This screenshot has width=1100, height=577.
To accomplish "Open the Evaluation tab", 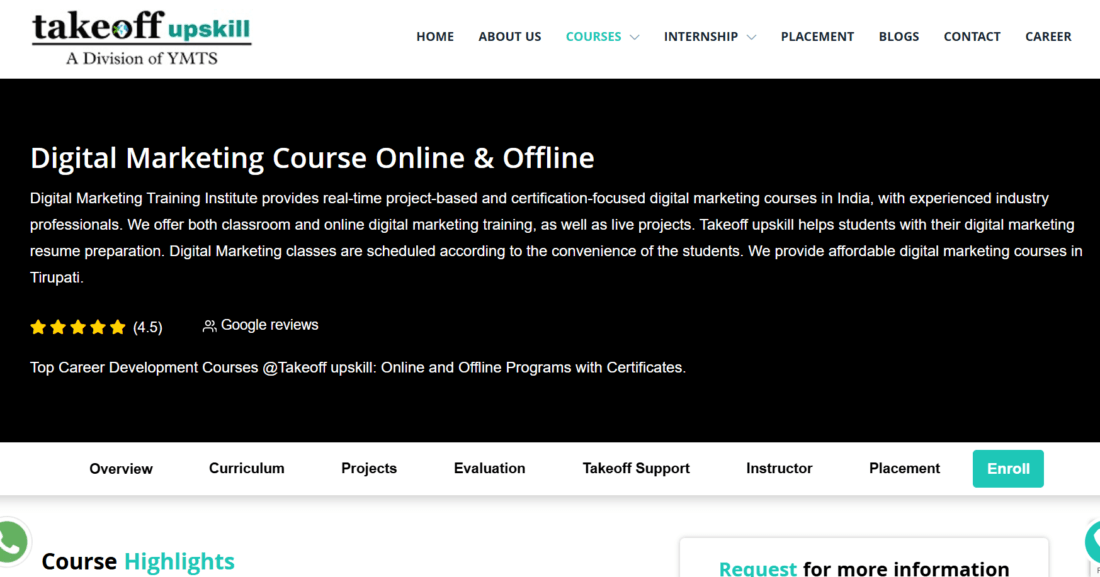I will coord(489,468).
